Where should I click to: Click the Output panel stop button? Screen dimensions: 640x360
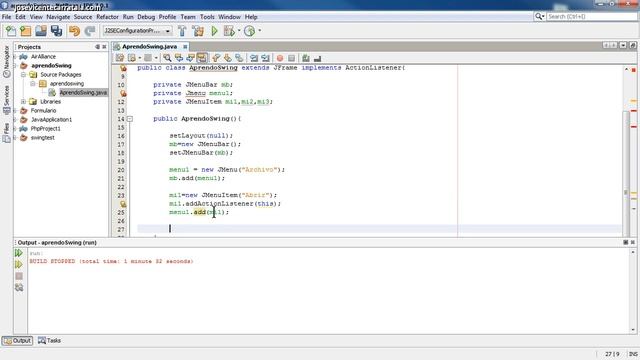[x=19, y=276]
